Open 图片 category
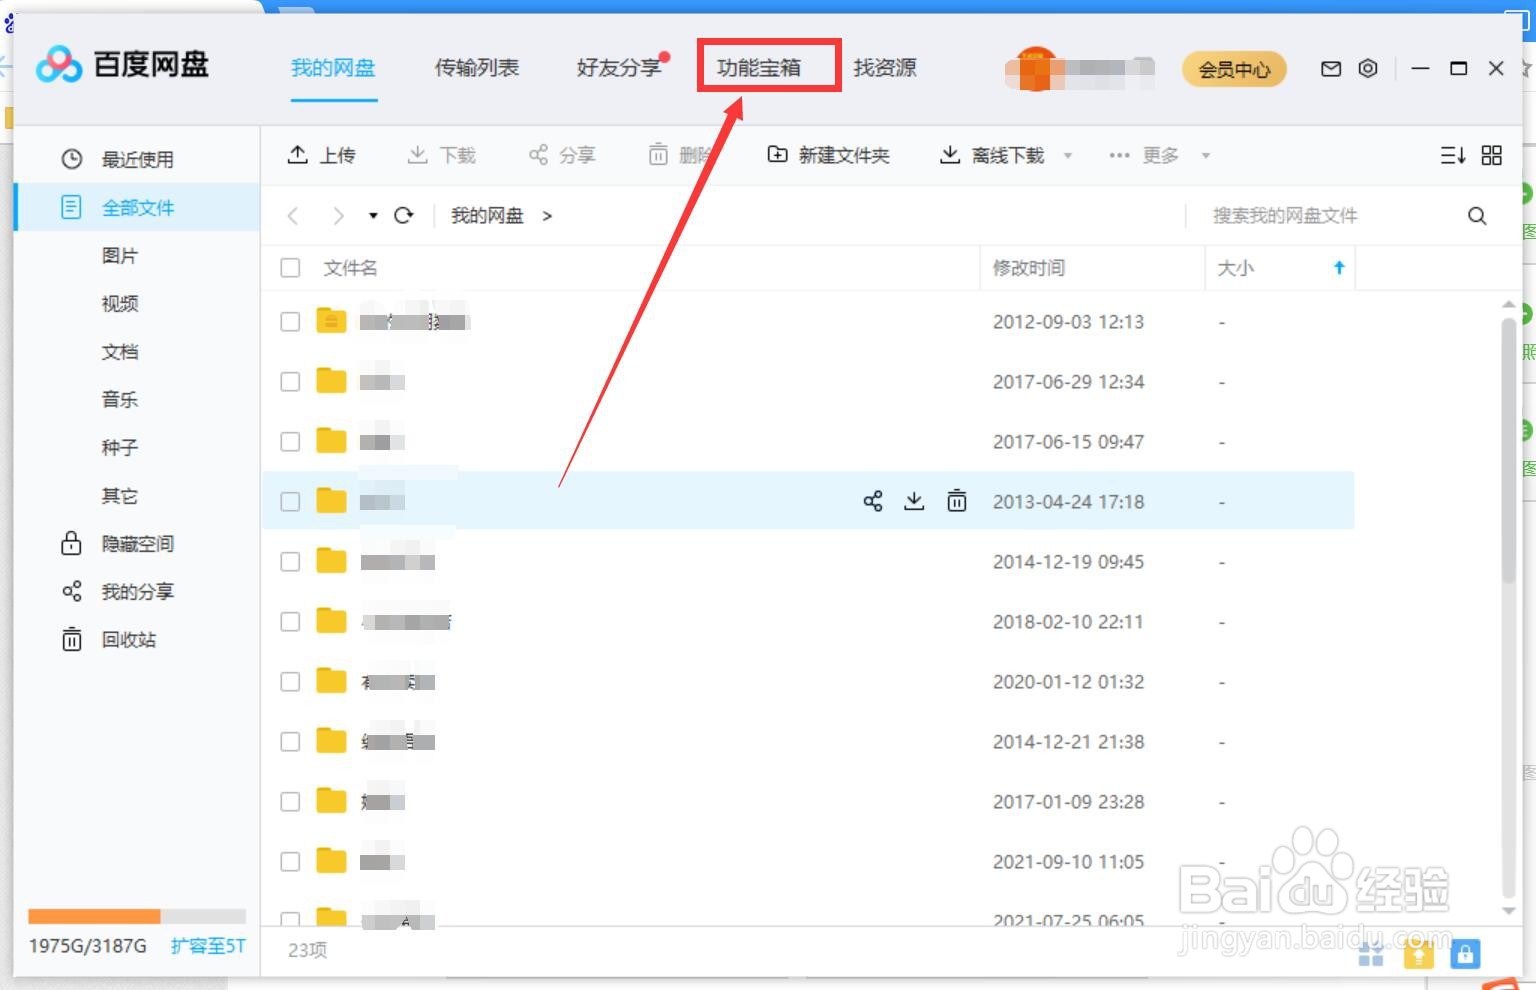 (119, 256)
